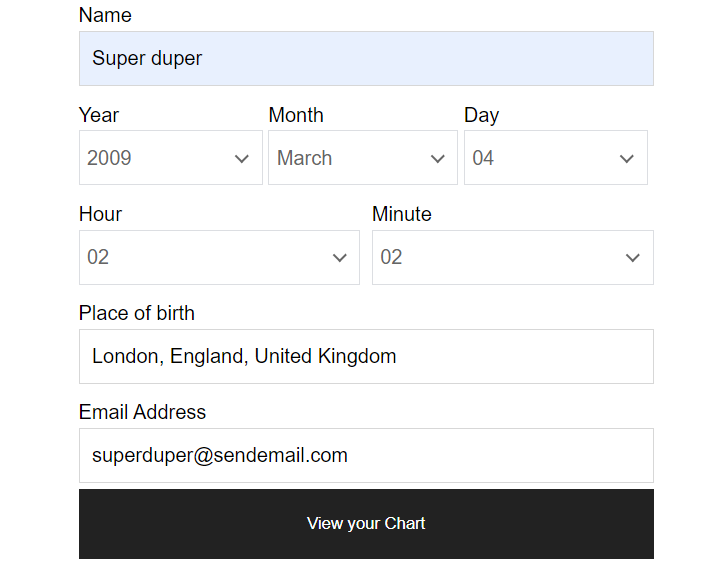The width and height of the screenshot is (715, 568).
Task: Expand the Month dropdown showing March
Action: pos(363,158)
